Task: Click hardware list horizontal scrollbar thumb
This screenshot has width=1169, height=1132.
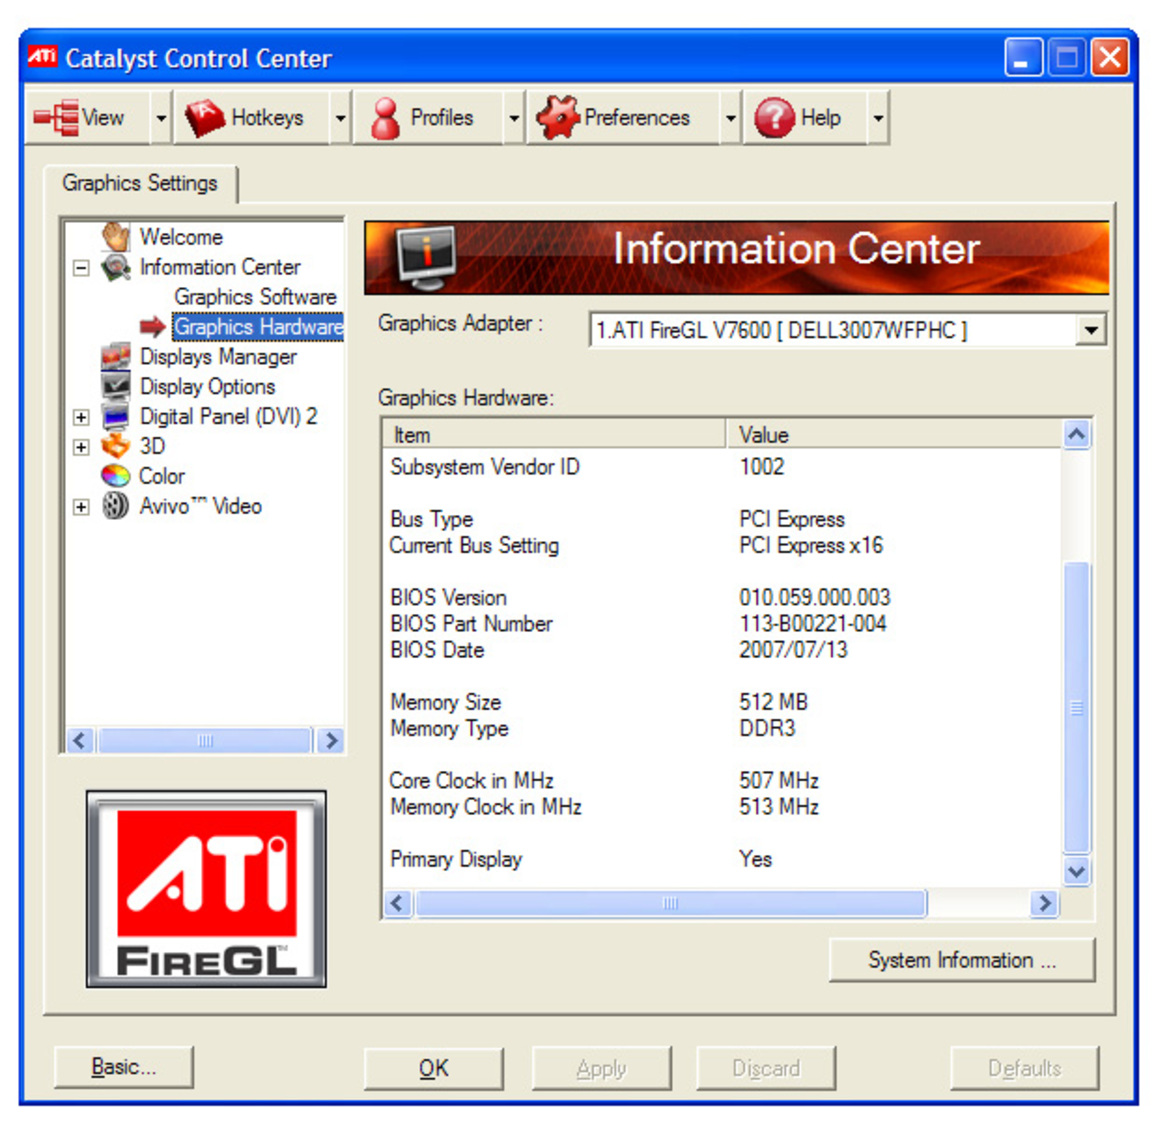Action: pyautogui.click(x=671, y=904)
